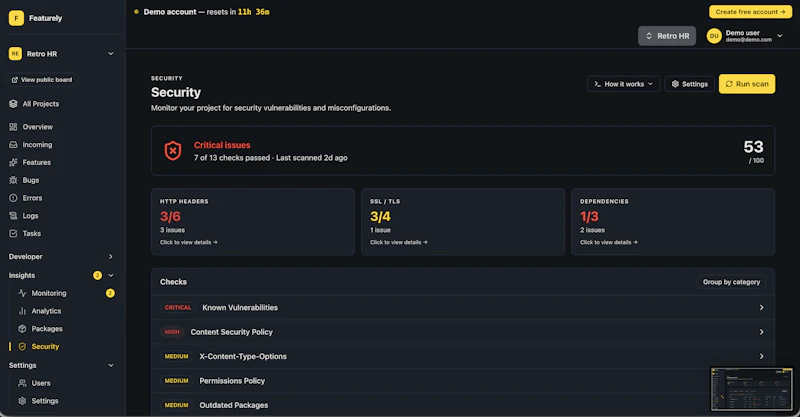Collapse the Insights section chevron
800x417 pixels.
point(111,276)
